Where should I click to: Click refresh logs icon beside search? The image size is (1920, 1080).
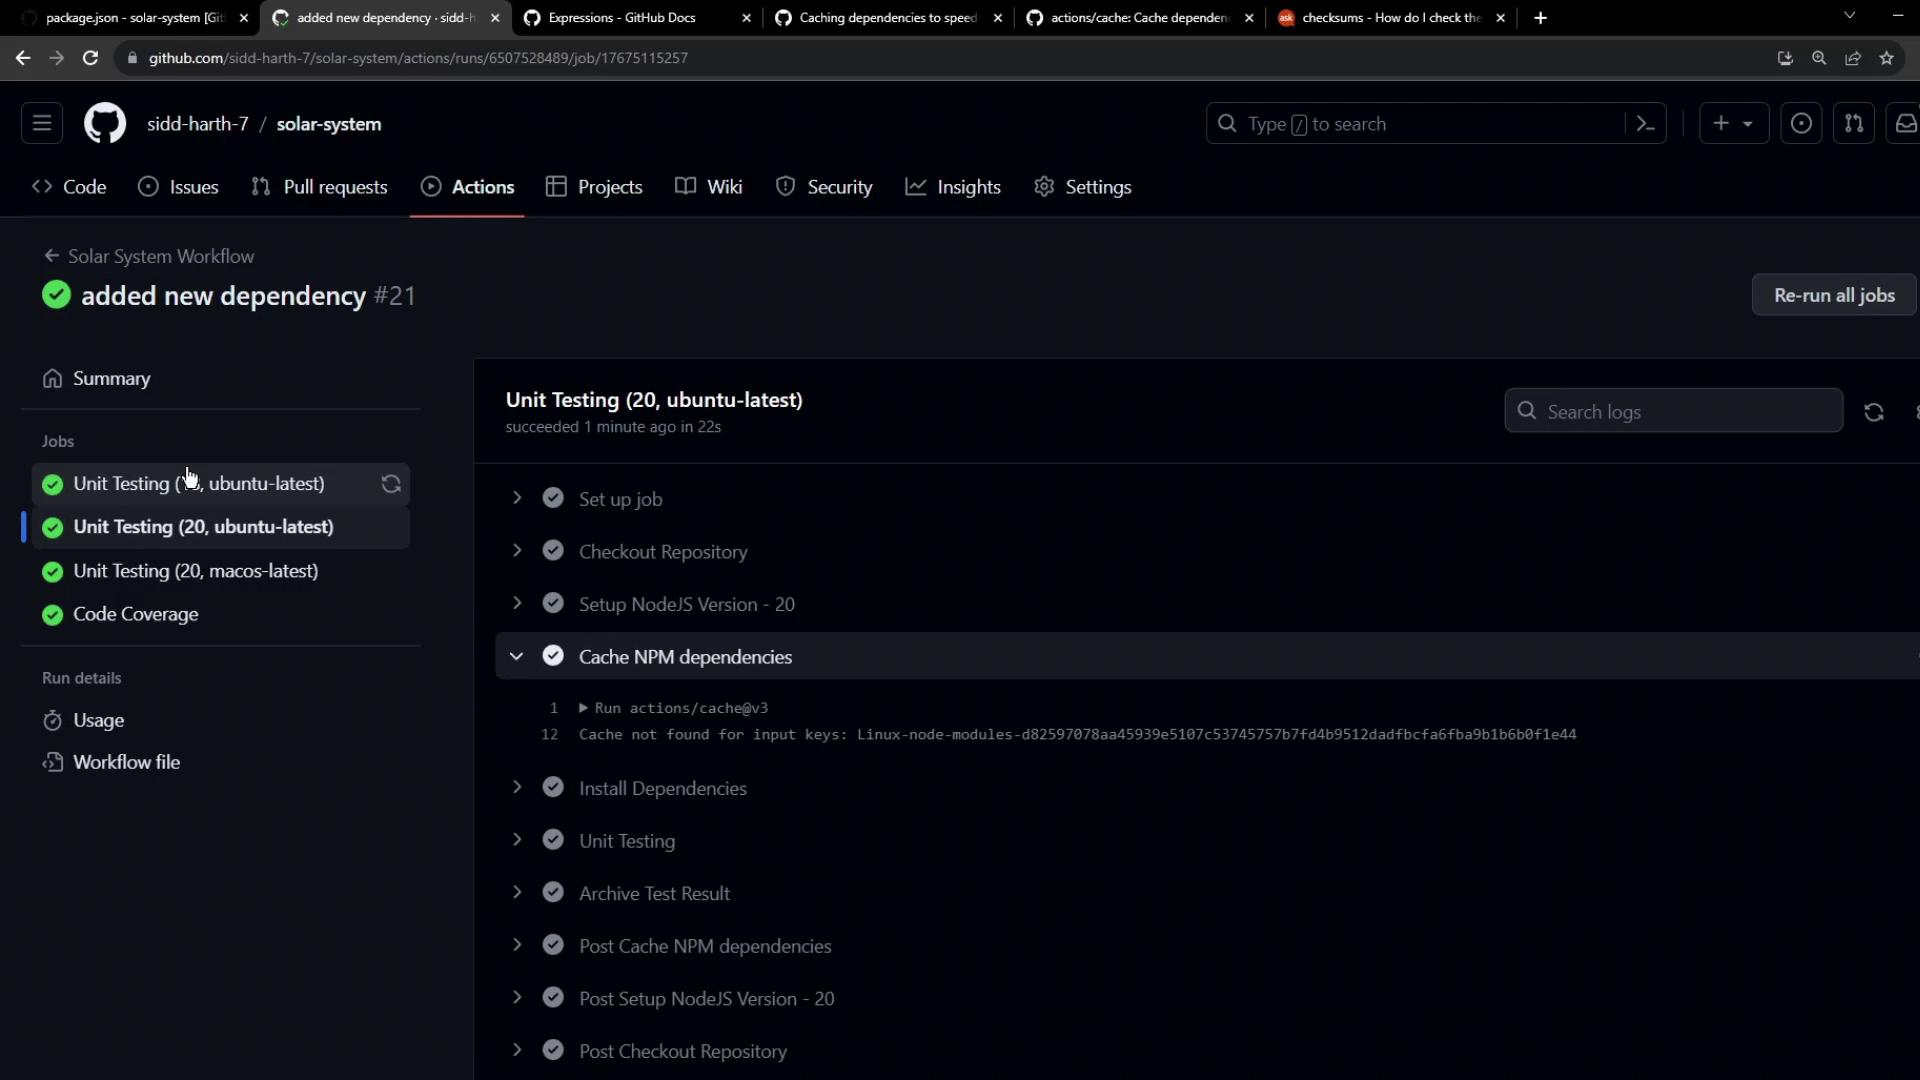click(1873, 412)
